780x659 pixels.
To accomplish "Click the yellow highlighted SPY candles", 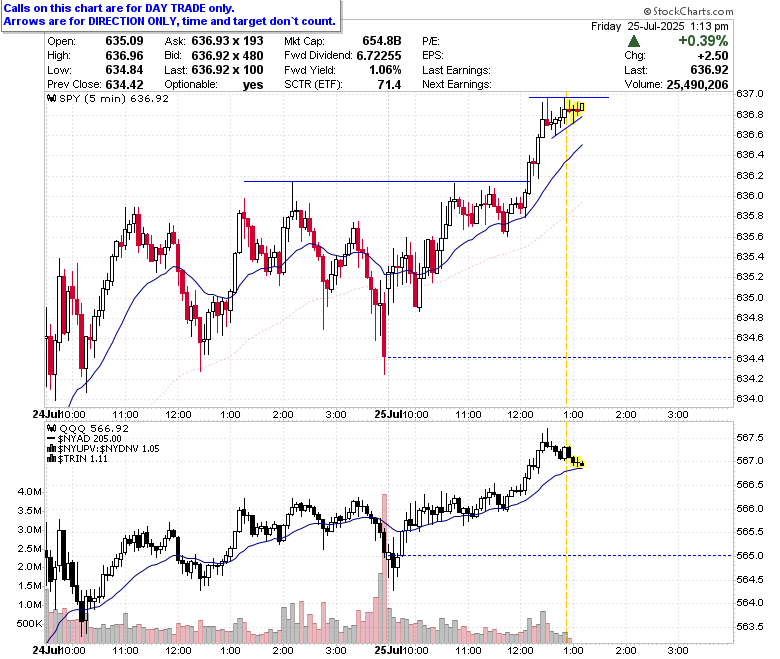I will [574, 110].
